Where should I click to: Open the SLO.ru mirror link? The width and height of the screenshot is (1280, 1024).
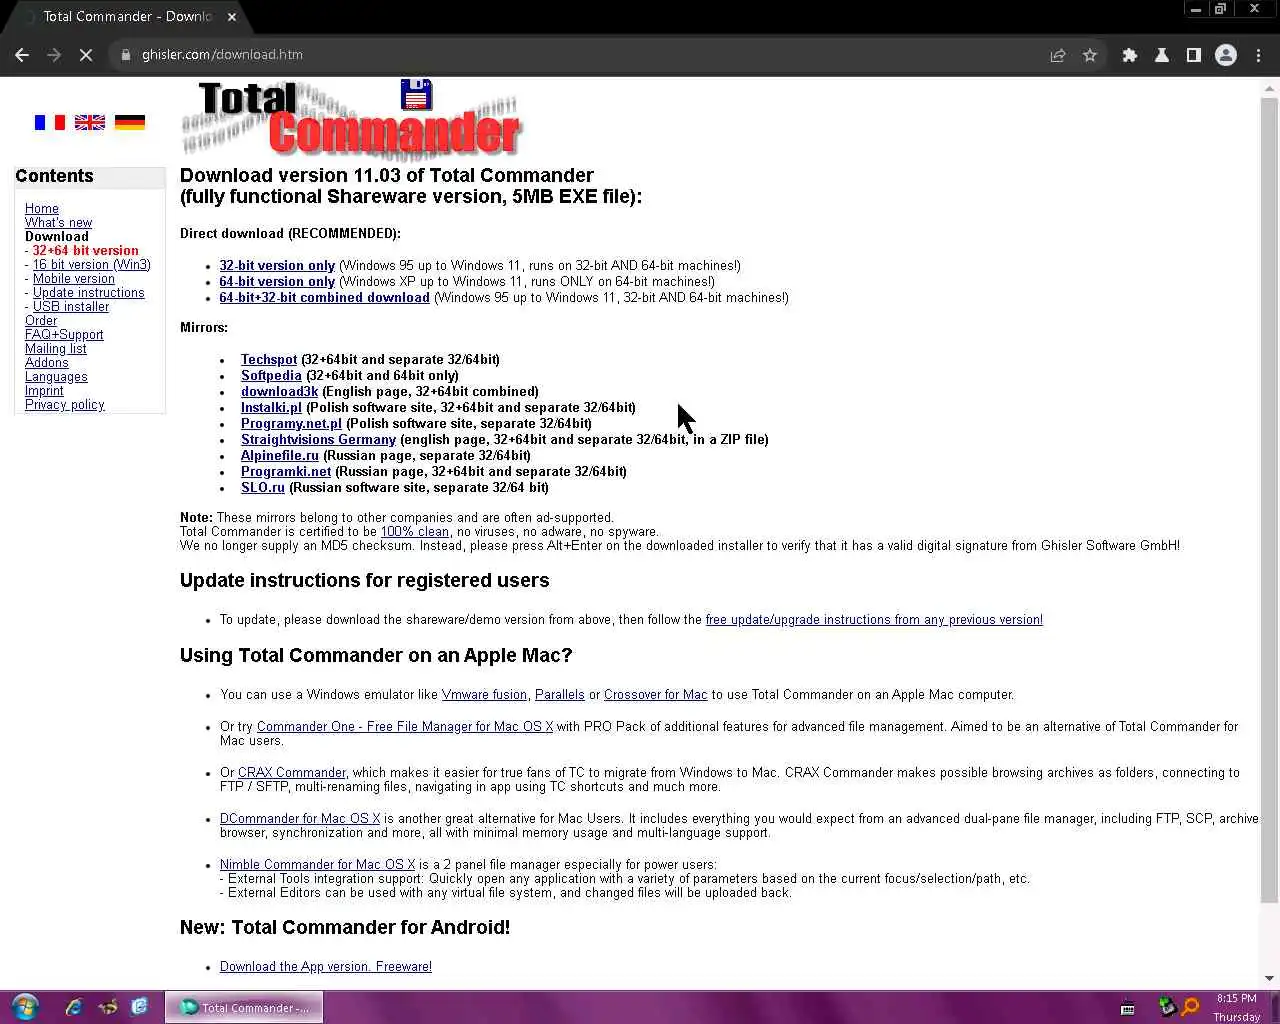click(263, 487)
